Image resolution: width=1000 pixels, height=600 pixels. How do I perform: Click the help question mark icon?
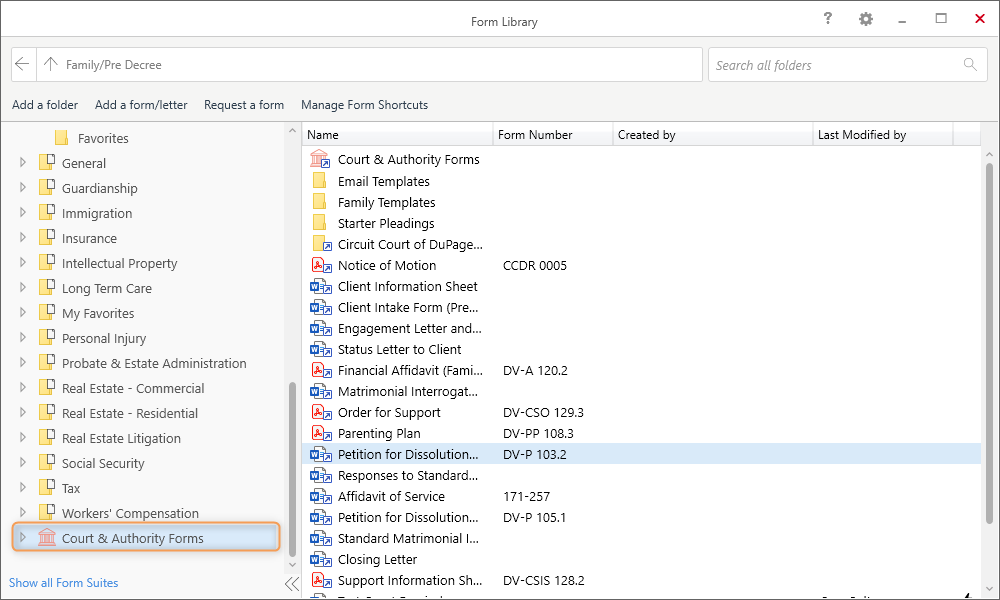[x=828, y=19]
